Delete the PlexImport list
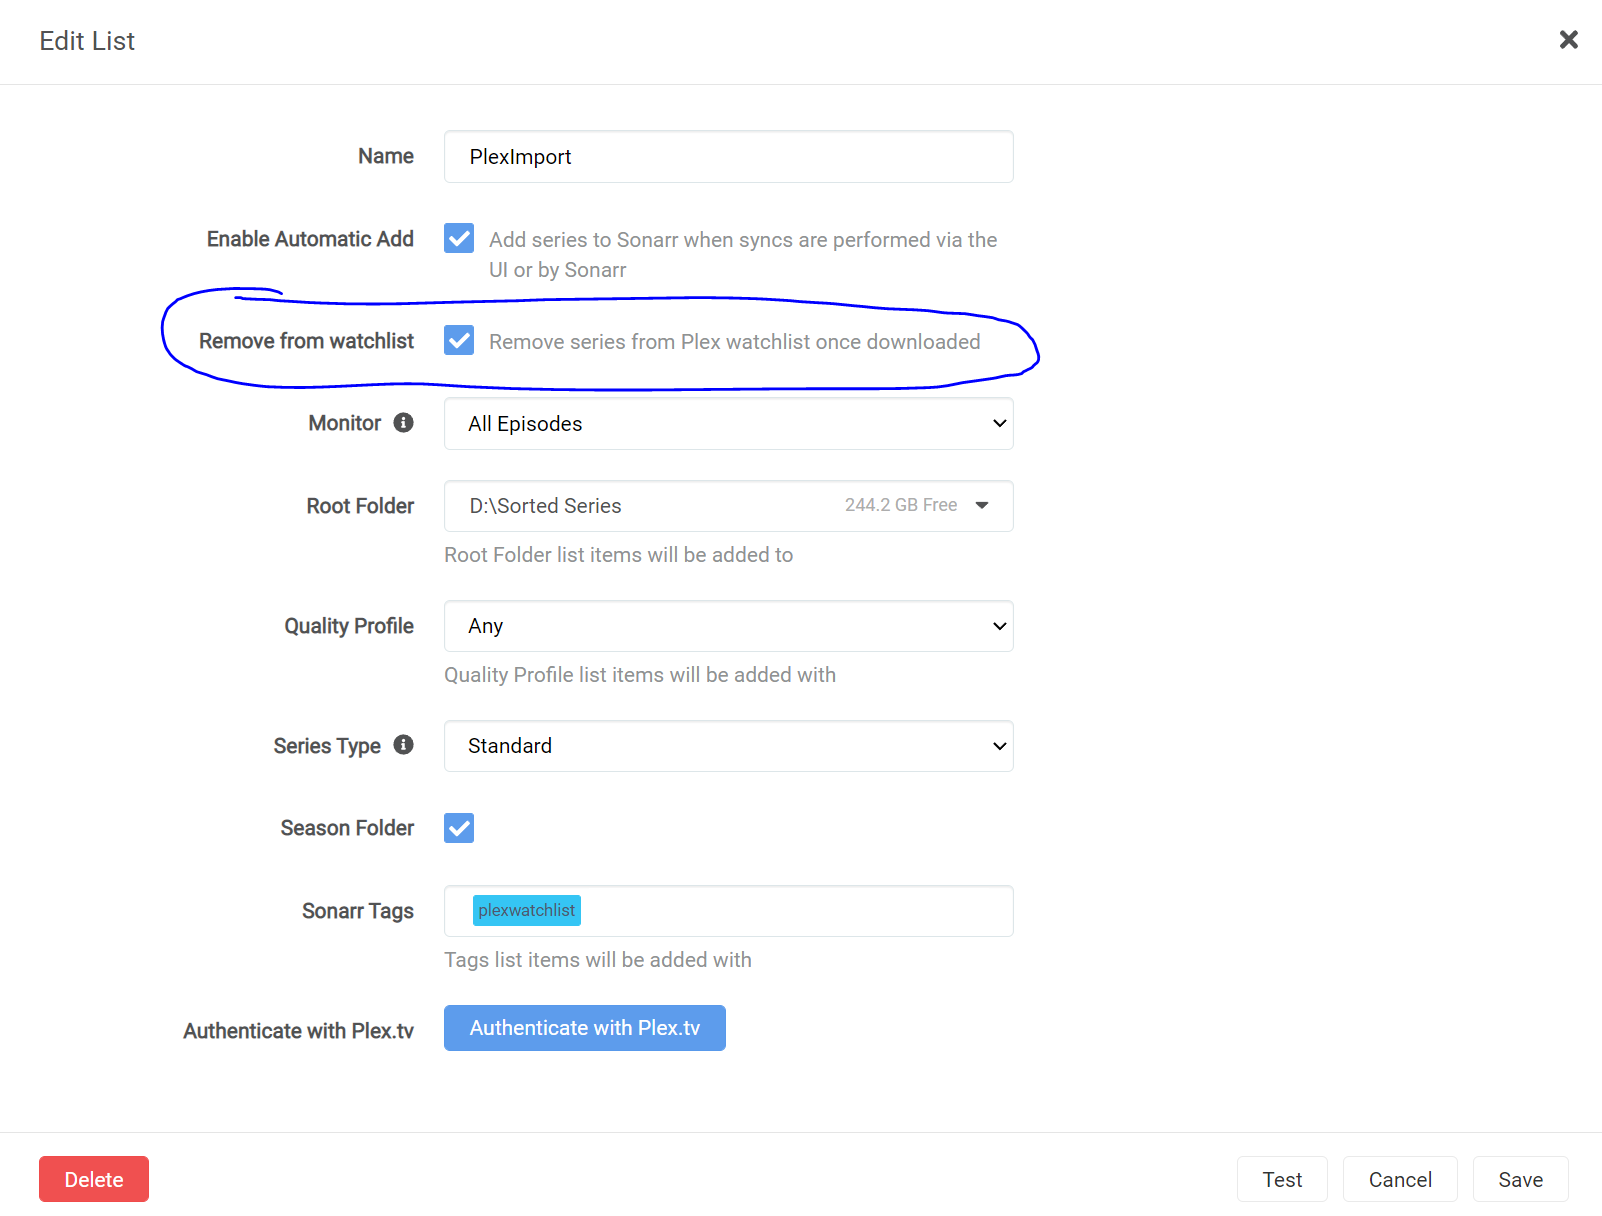Screen dimensions: 1602x1216 93,1179
